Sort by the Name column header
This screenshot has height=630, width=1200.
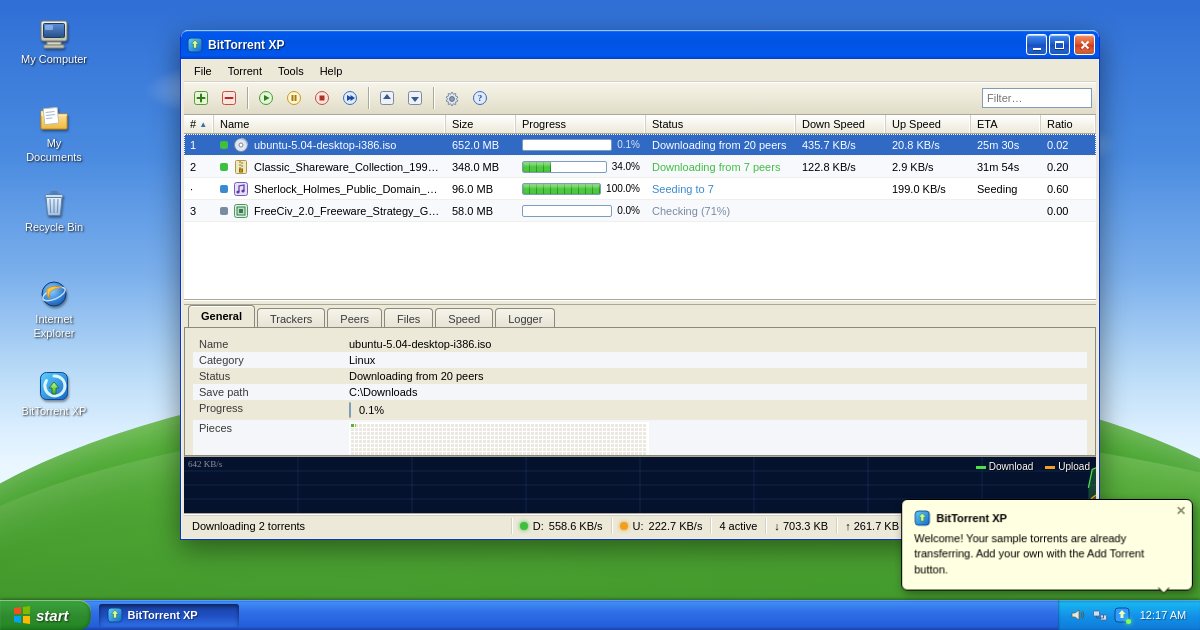[329, 124]
